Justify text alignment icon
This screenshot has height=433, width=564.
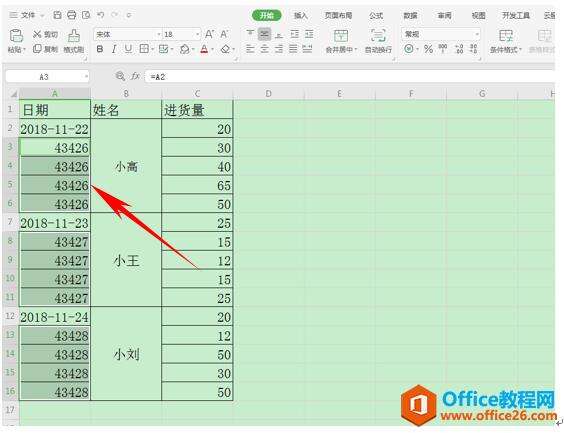(294, 49)
